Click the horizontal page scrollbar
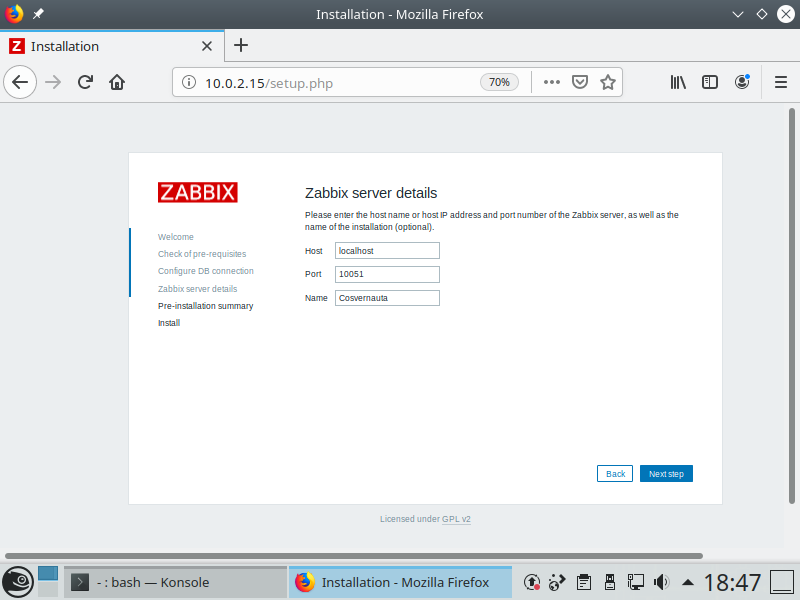This screenshot has width=800, height=600. (354, 556)
